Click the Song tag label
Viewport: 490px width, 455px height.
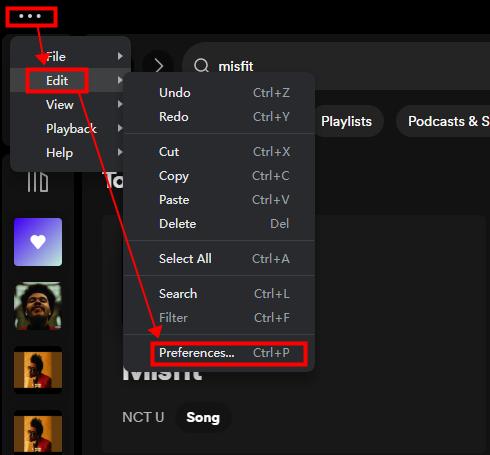pos(203,417)
